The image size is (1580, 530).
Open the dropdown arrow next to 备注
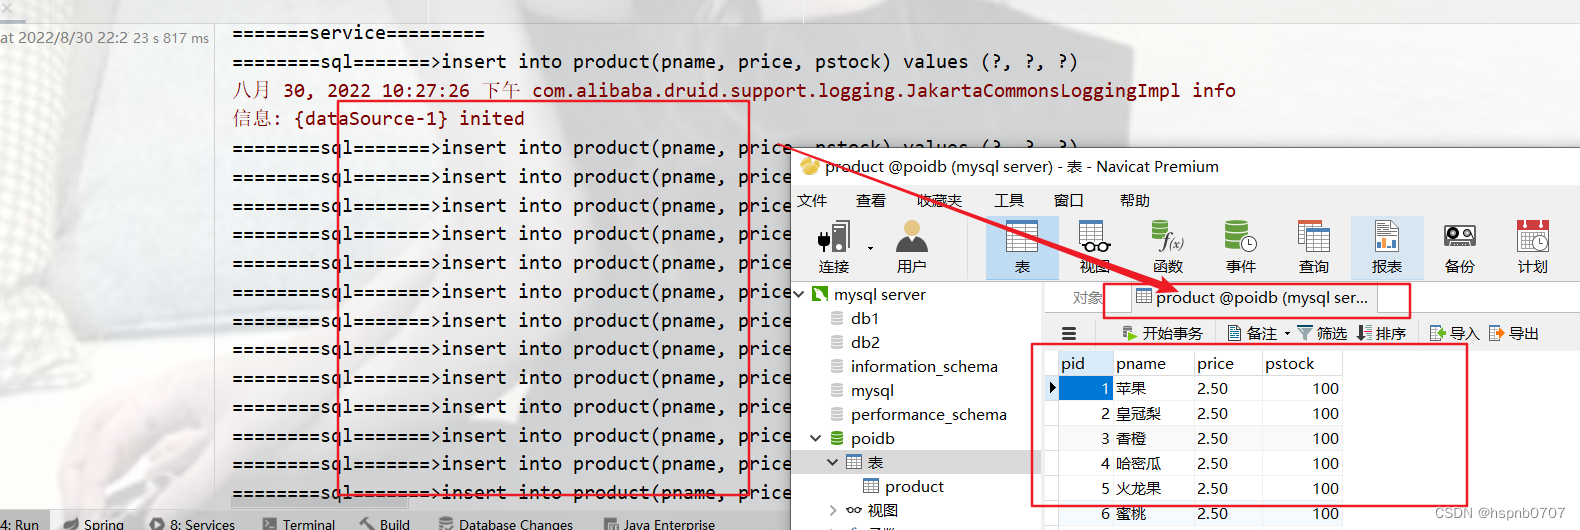click(x=1287, y=334)
